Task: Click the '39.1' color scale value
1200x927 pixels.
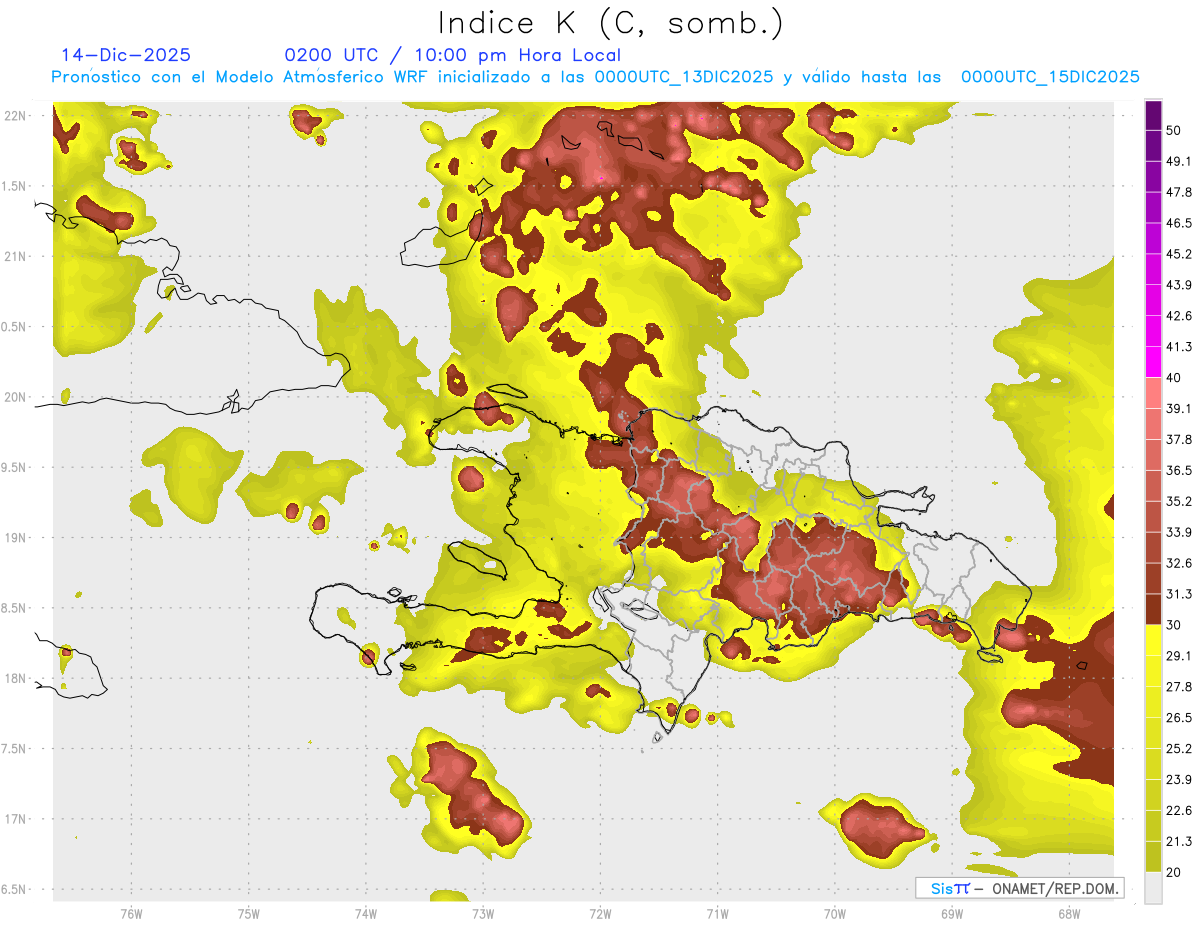Action: click(x=1179, y=408)
